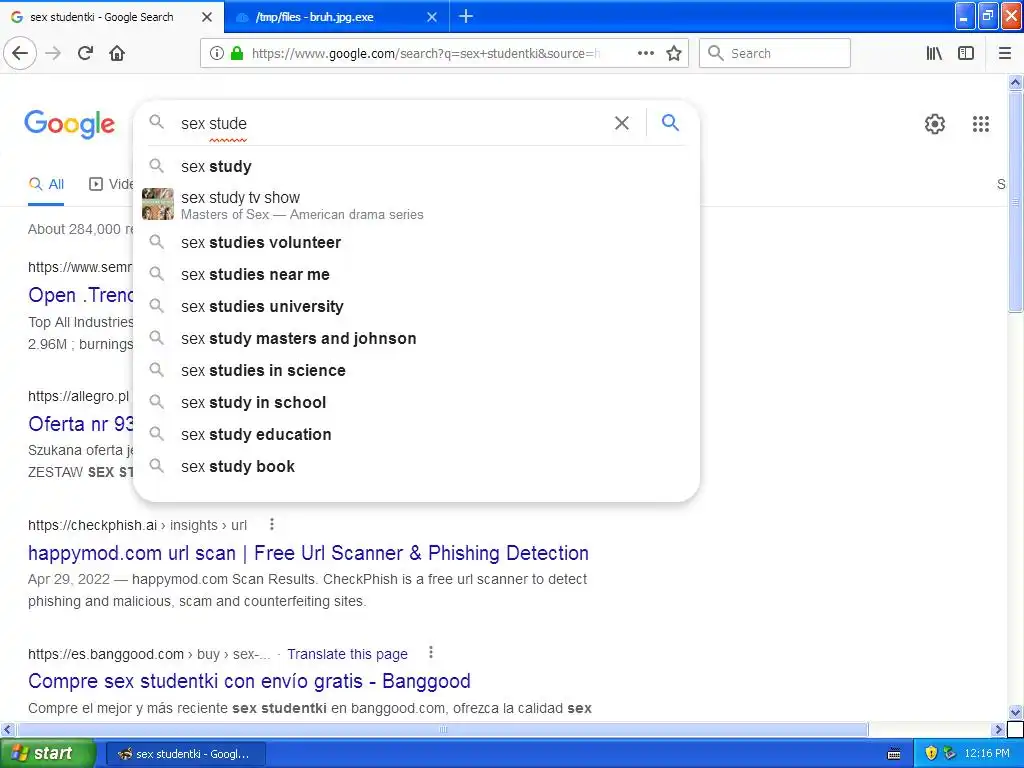Show site information icon in address bar

click(217, 54)
